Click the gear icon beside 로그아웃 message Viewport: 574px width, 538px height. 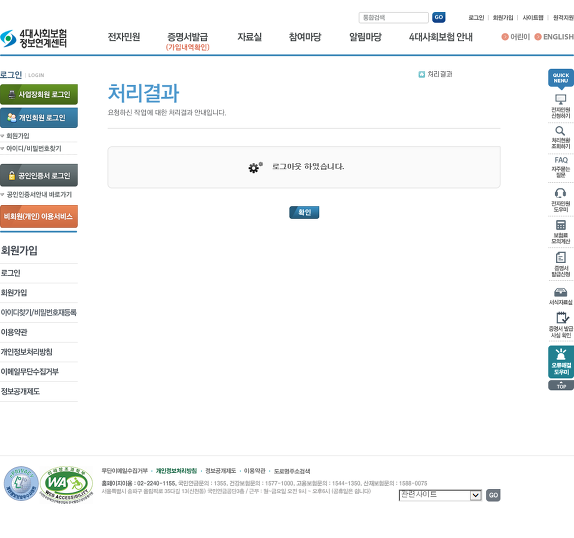(255, 167)
